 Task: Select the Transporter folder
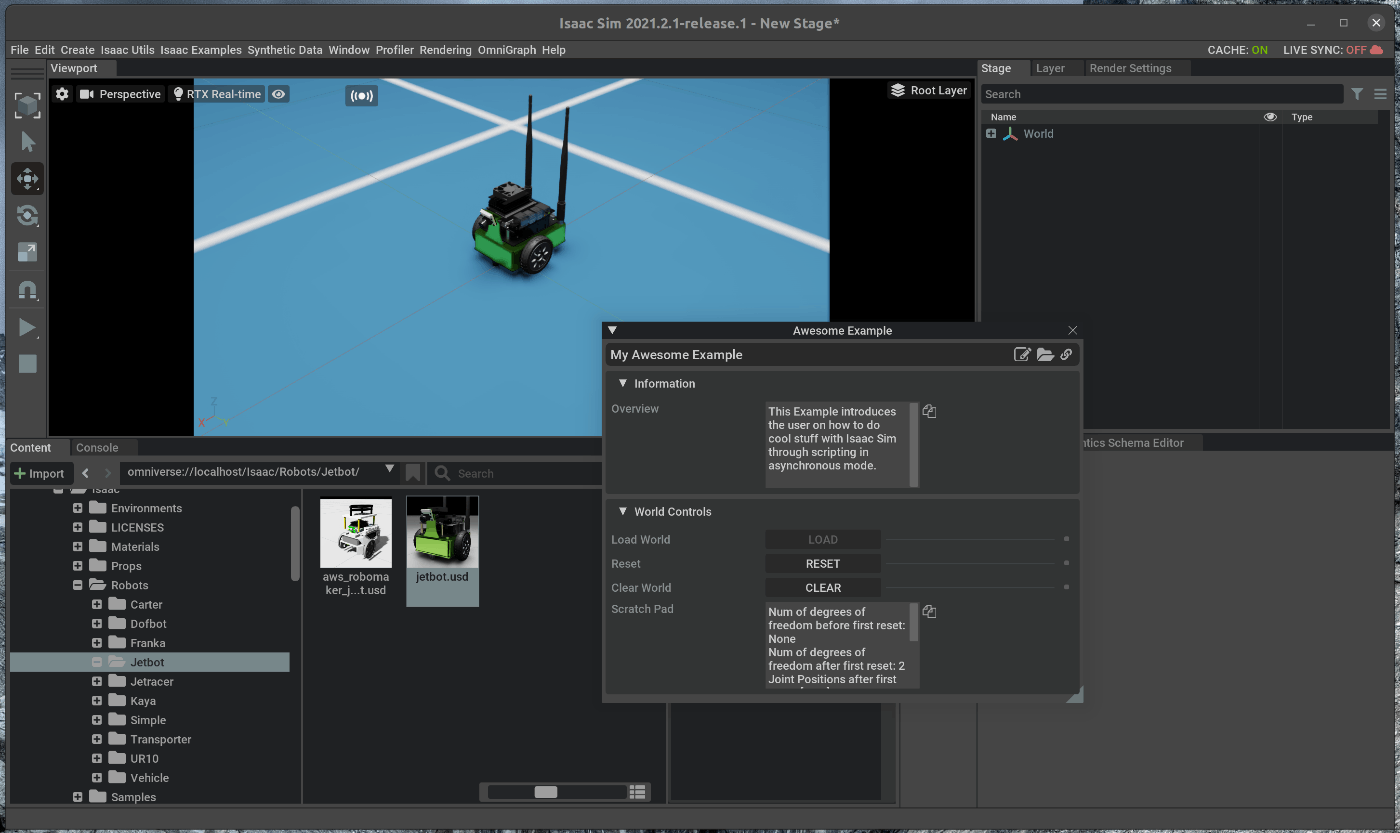tap(160, 739)
